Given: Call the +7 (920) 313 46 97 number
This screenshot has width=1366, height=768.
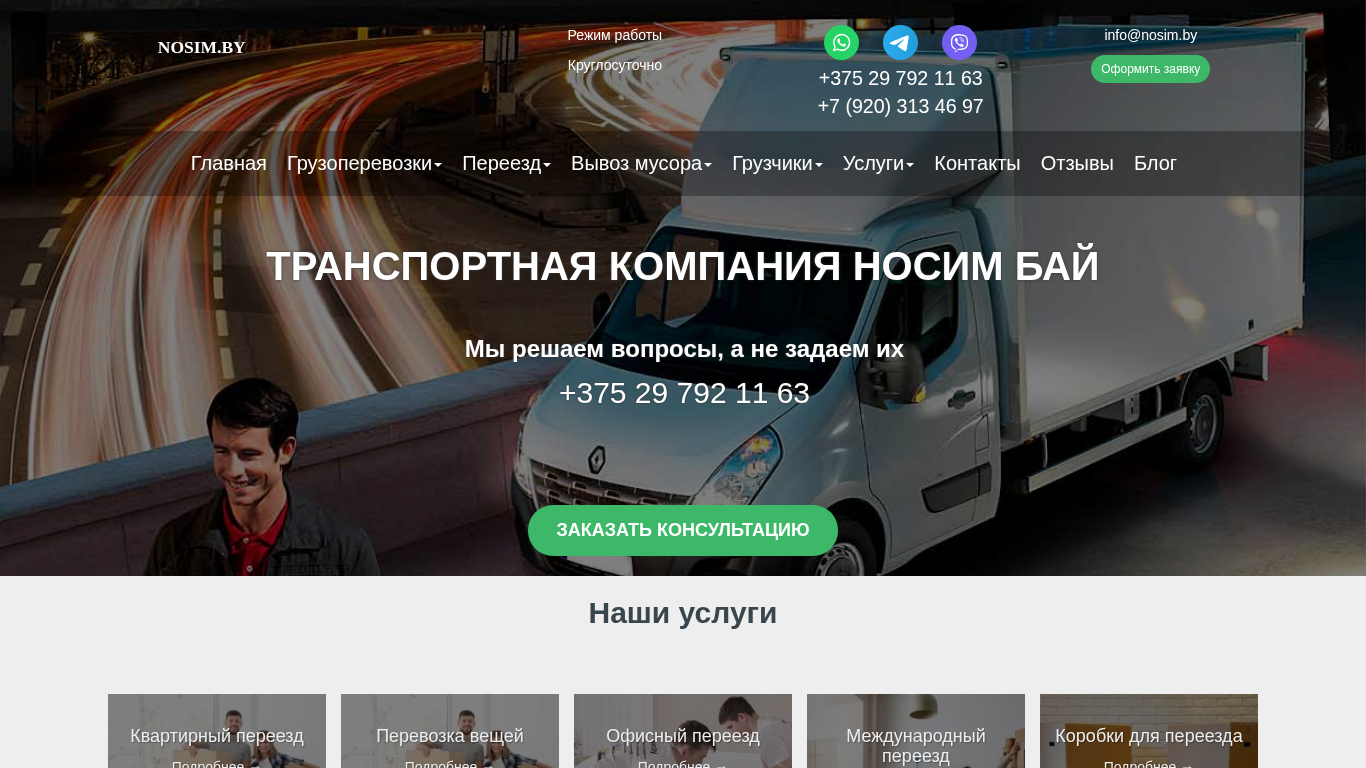Looking at the screenshot, I should point(901,106).
